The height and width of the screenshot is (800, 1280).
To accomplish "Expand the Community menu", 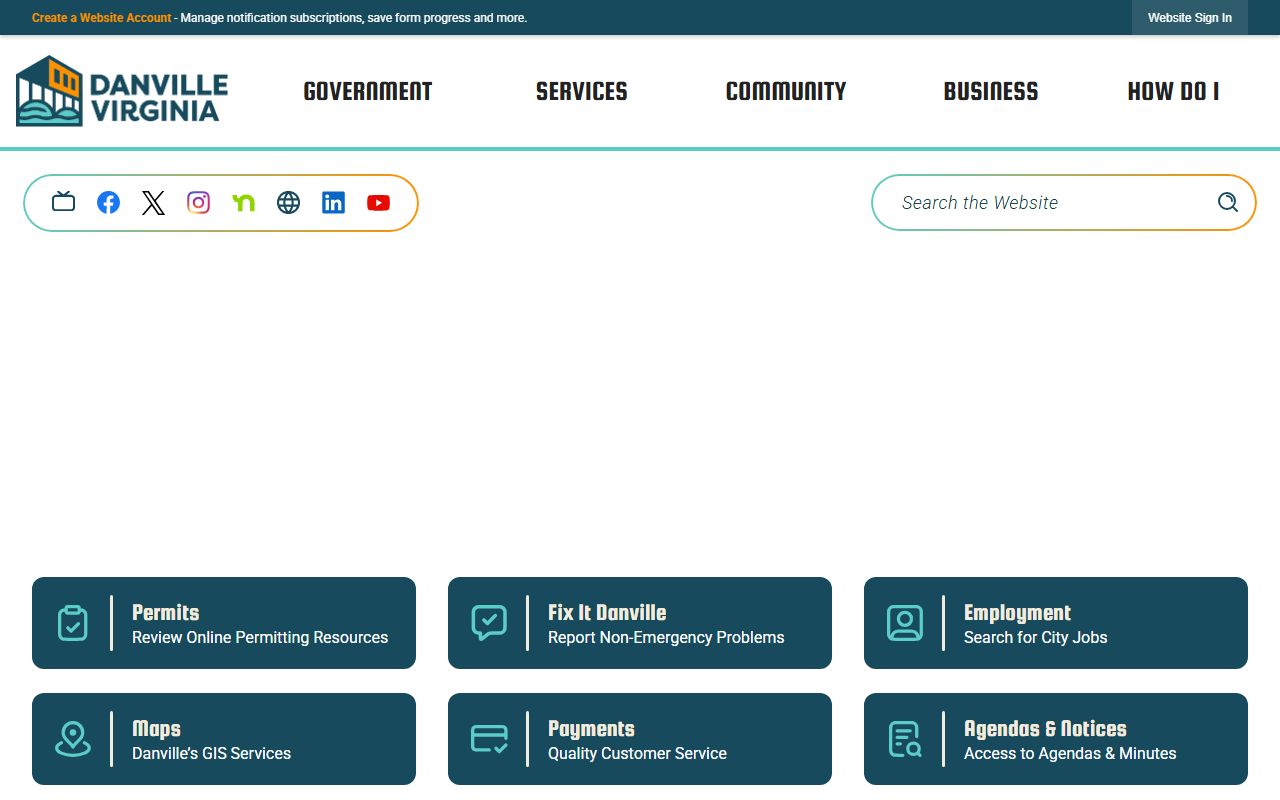I will [785, 92].
